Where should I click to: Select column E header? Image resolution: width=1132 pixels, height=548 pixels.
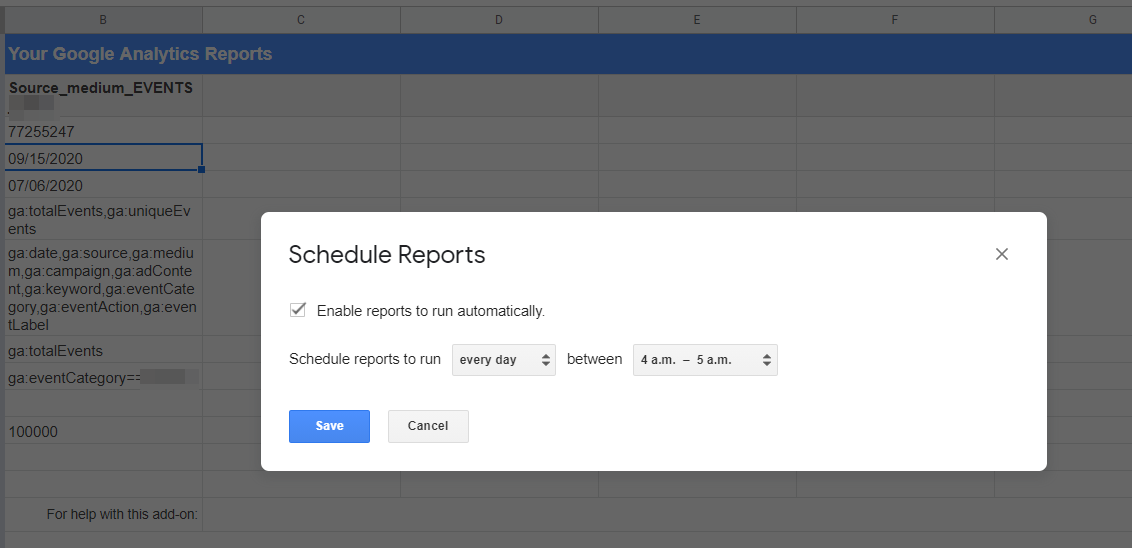(697, 20)
